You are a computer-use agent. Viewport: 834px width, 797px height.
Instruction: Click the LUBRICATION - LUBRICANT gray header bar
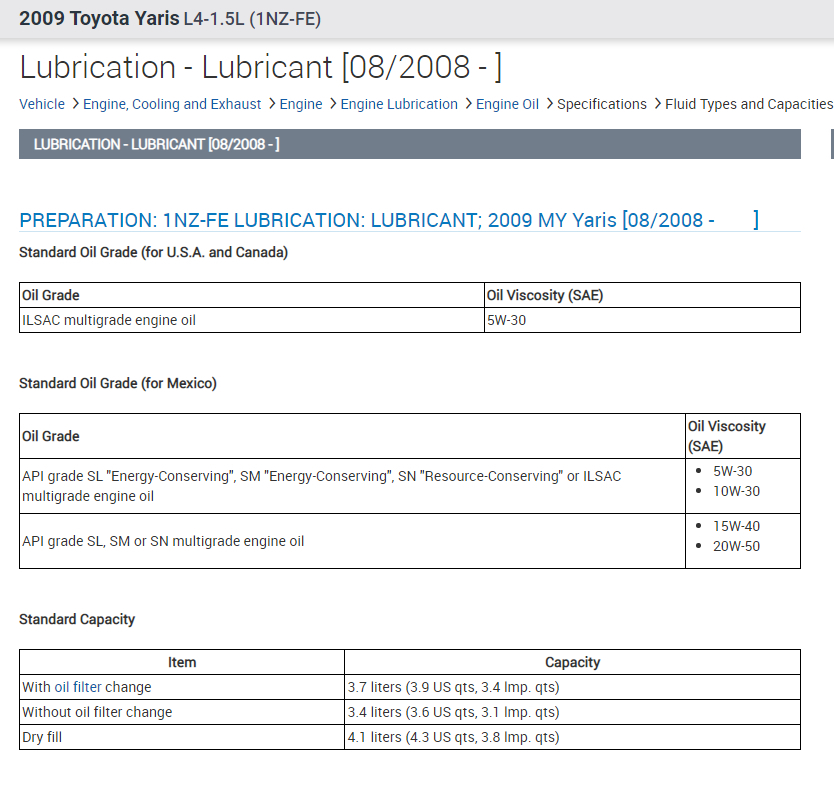pyautogui.click(x=410, y=144)
